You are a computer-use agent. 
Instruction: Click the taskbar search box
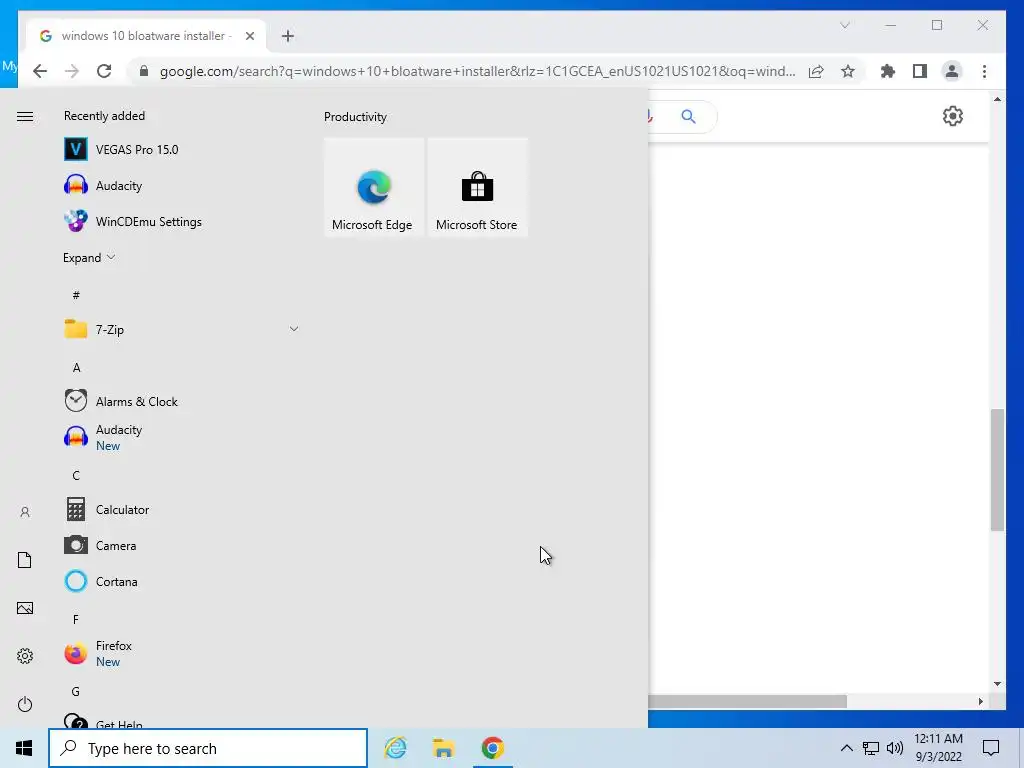208,748
